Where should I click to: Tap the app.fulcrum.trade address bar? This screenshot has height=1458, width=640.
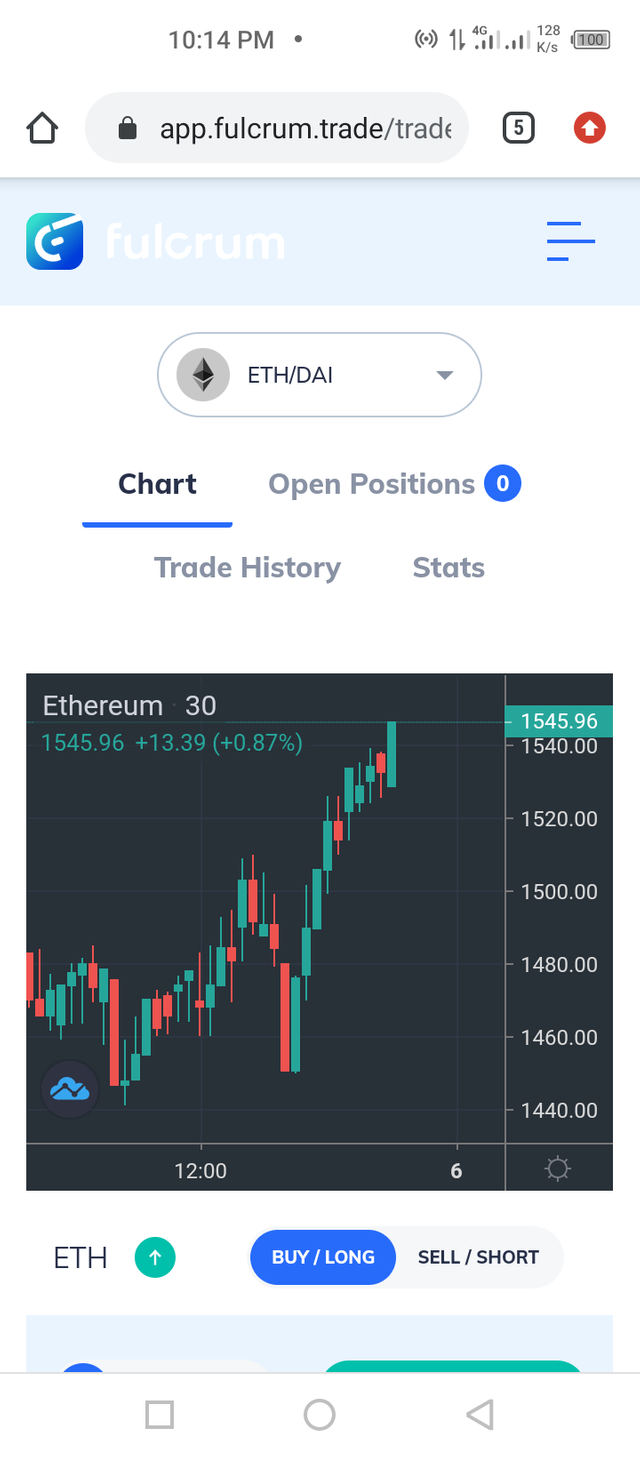point(277,128)
